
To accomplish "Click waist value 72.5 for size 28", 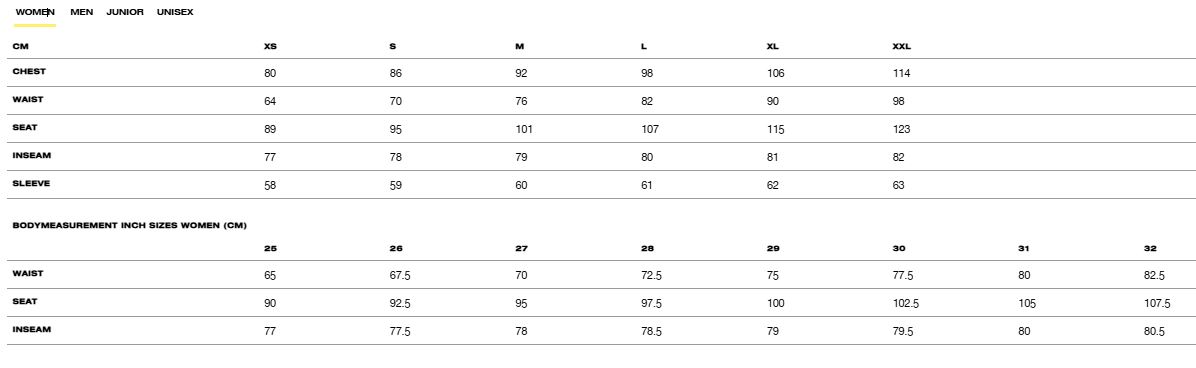I will coord(651,276).
